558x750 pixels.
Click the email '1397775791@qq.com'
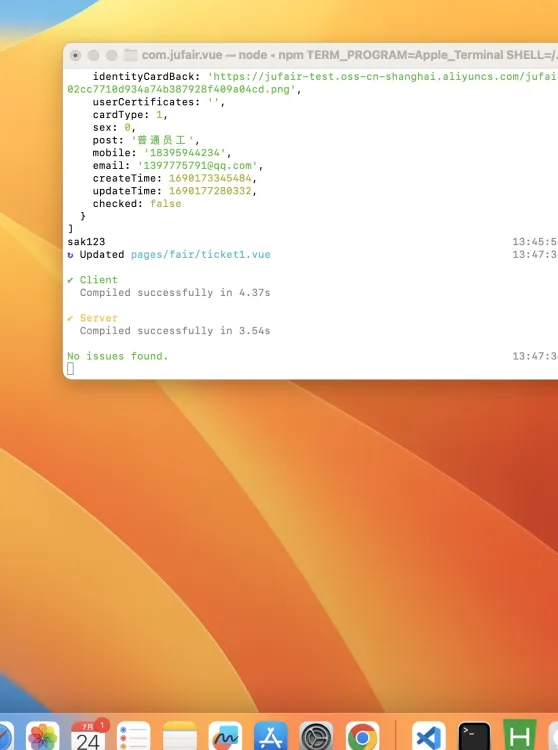pyautogui.click(x=197, y=165)
